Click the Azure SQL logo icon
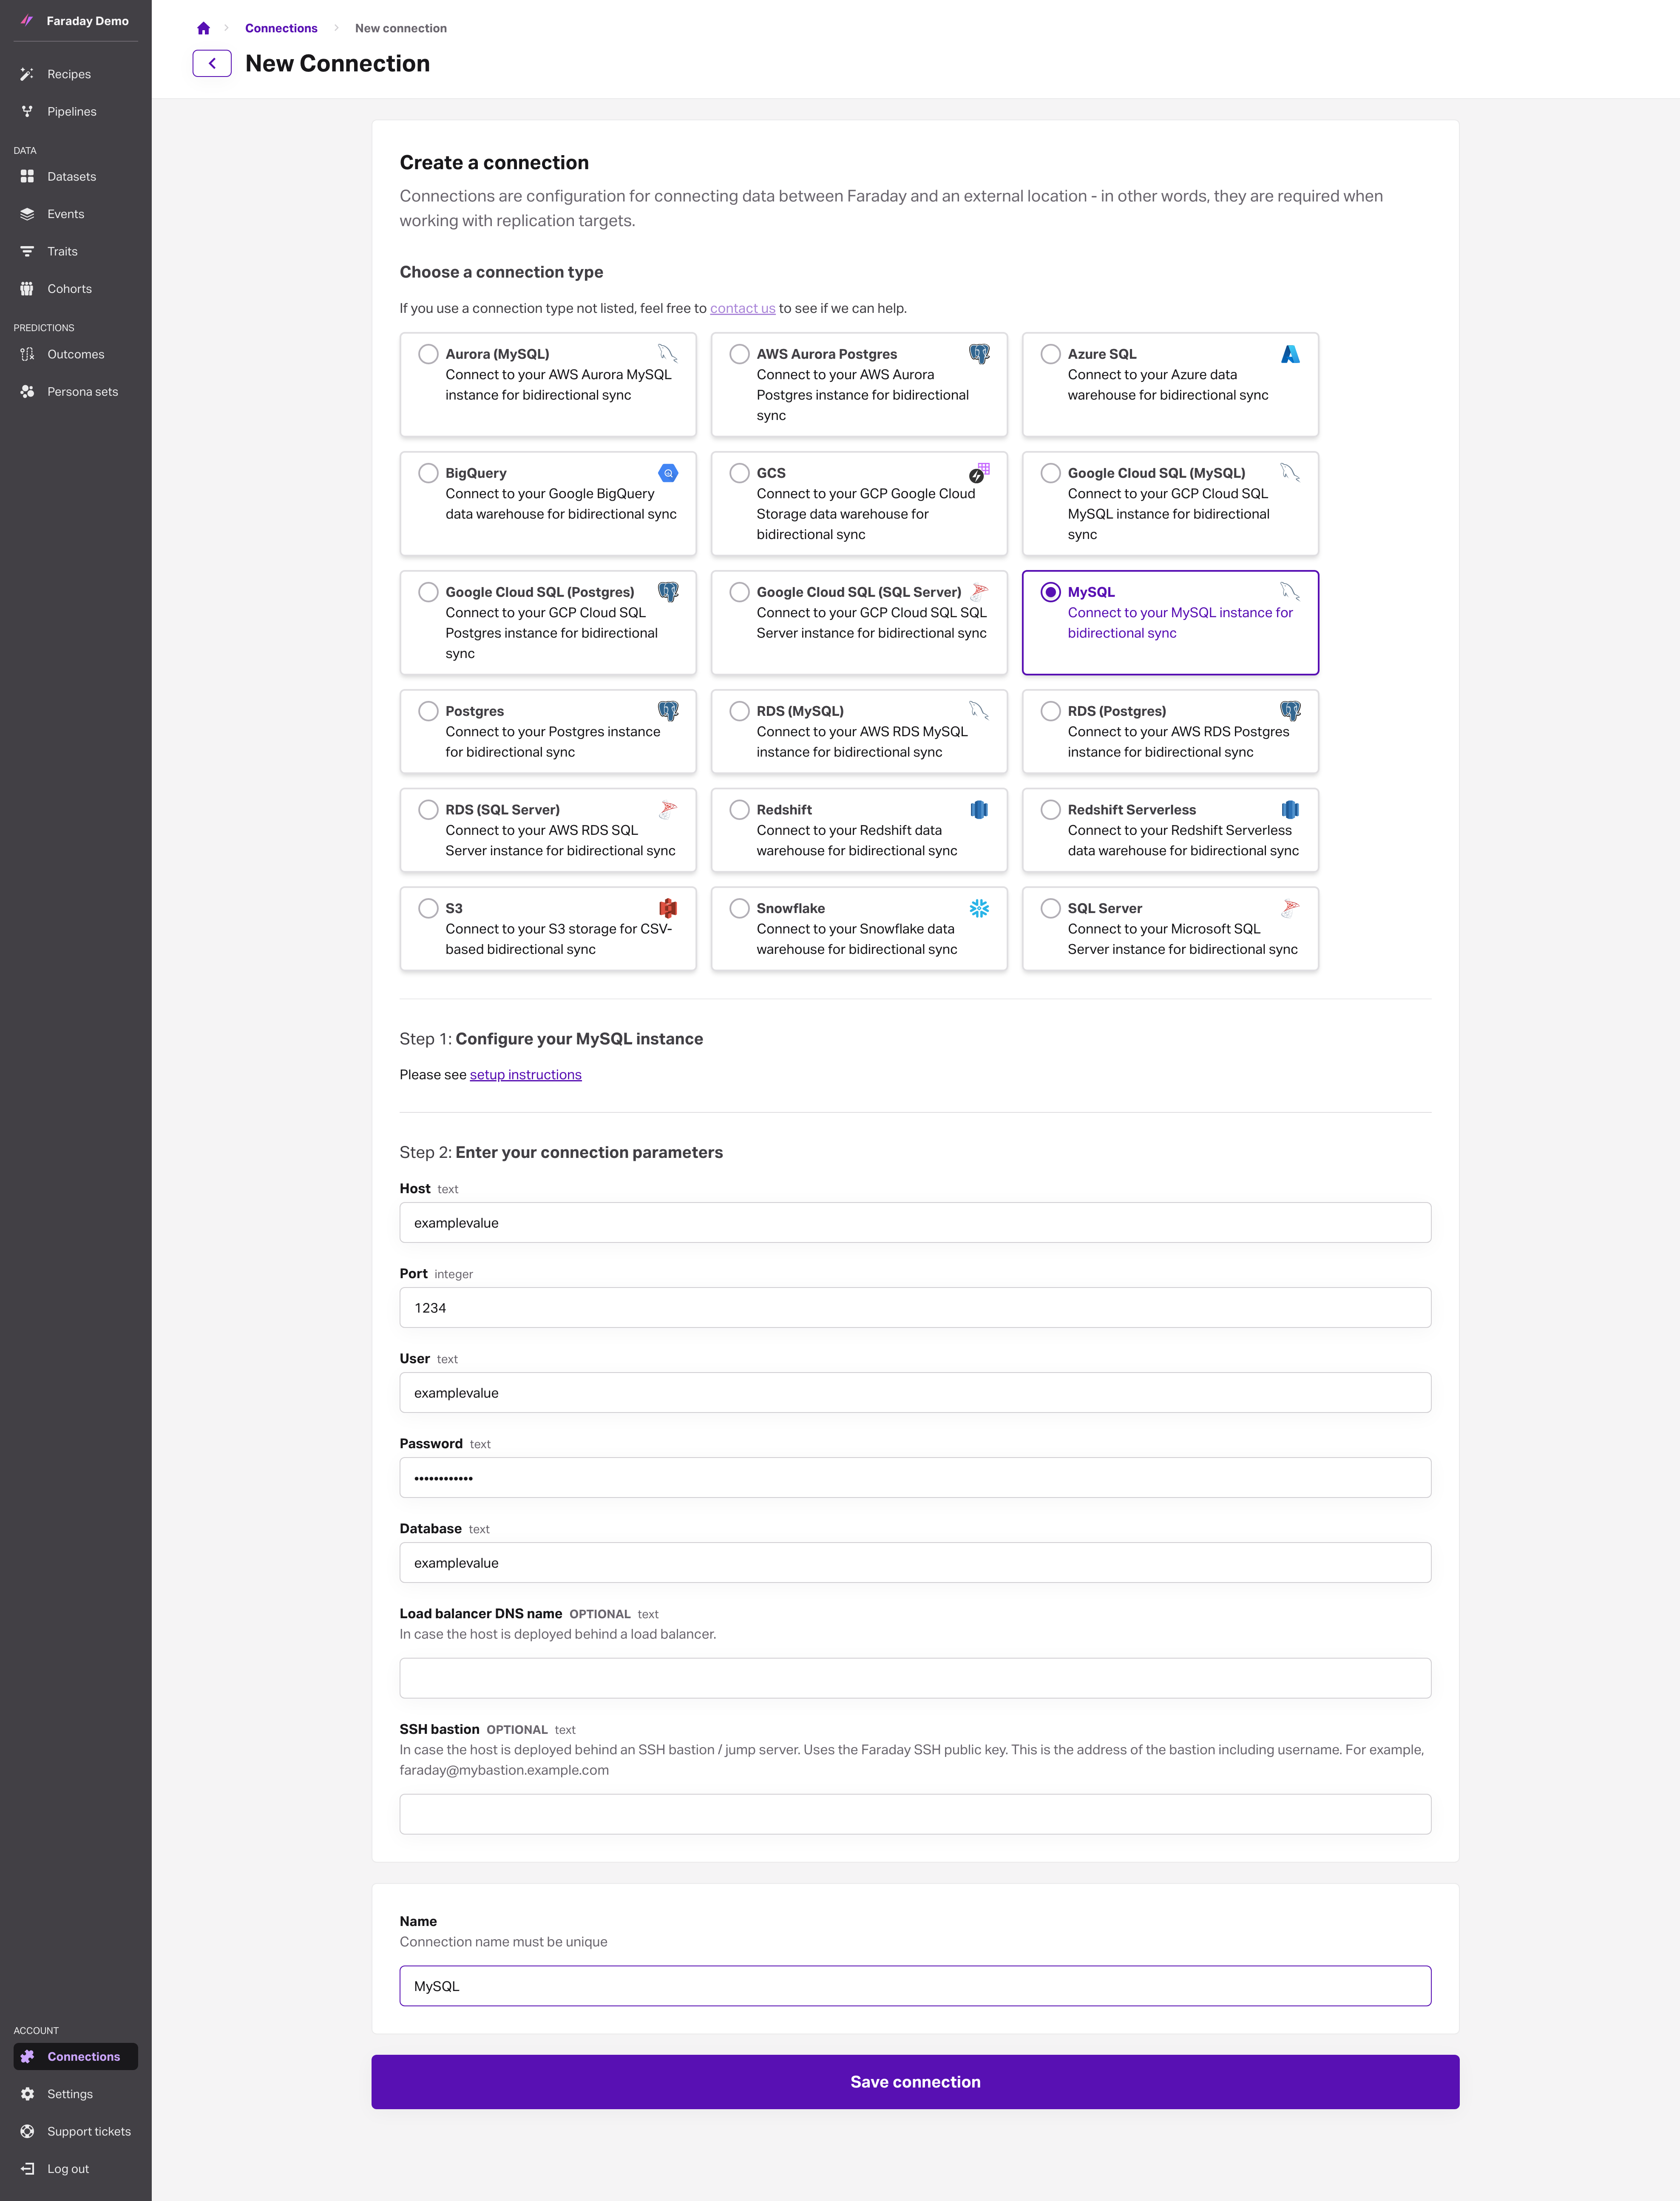This screenshot has width=1680, height=2201. [1290, 354]
